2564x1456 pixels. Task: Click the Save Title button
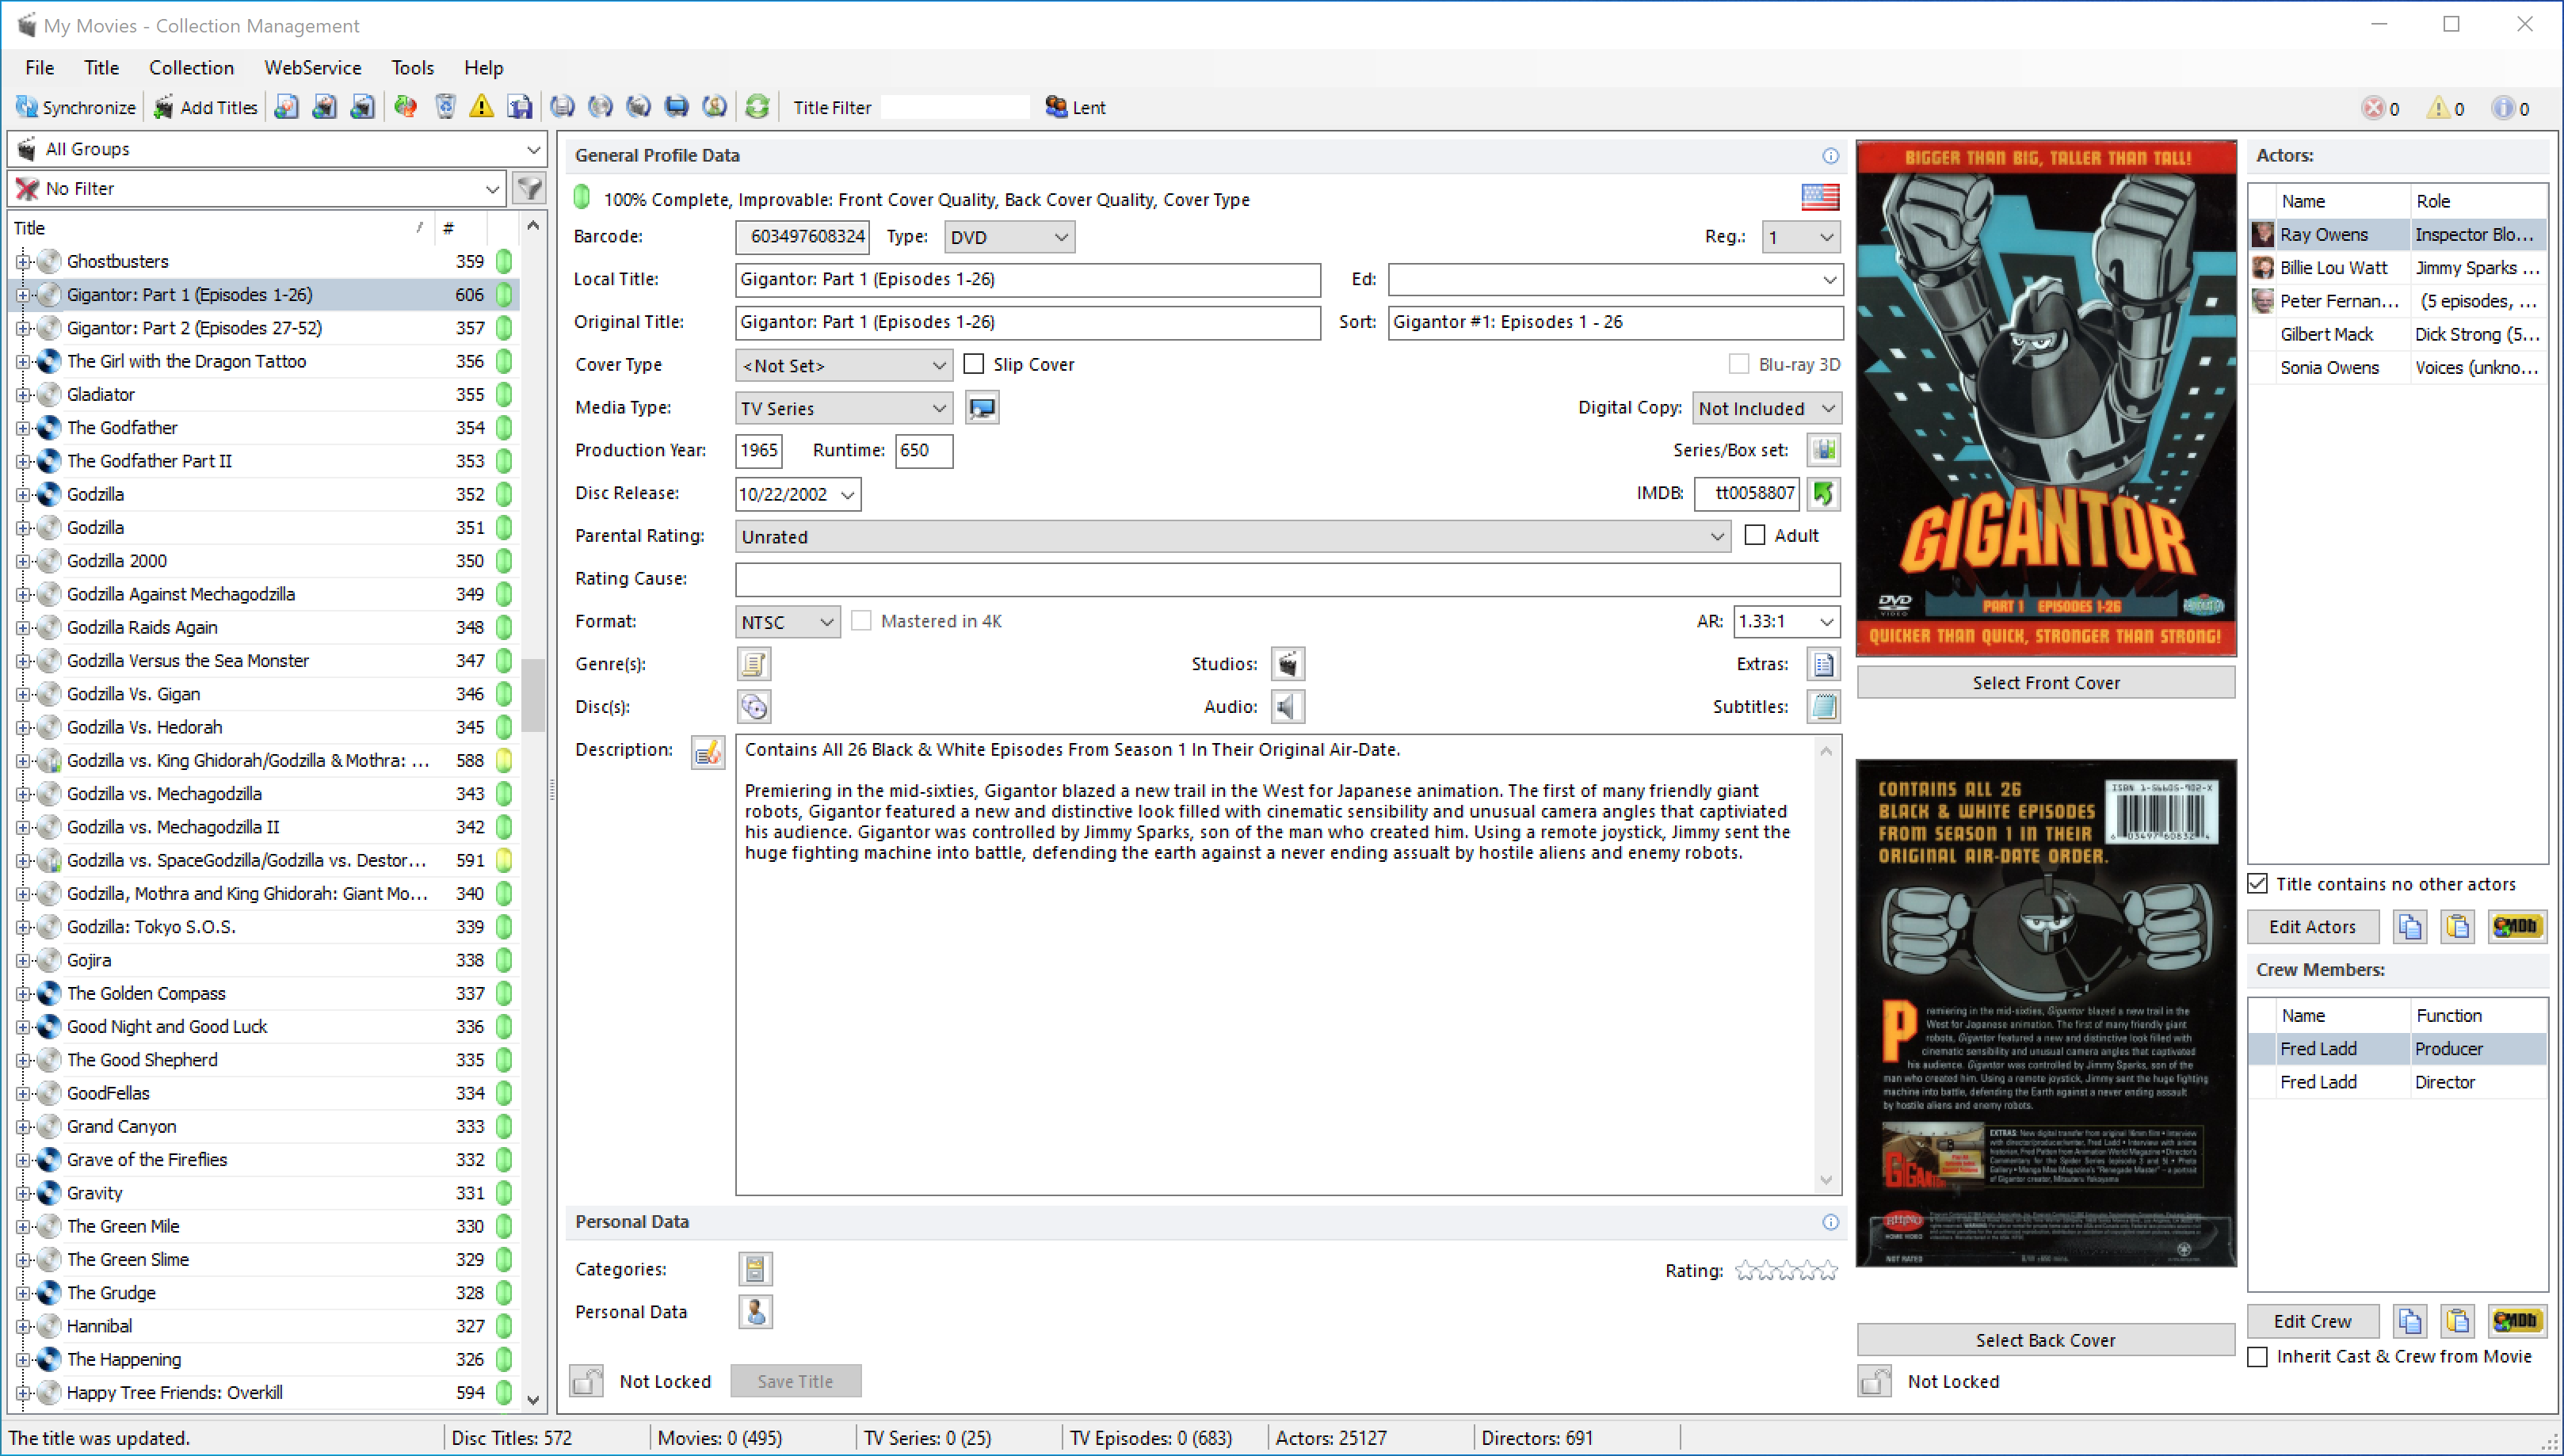pyautogui.click(x=795, y=1381)
